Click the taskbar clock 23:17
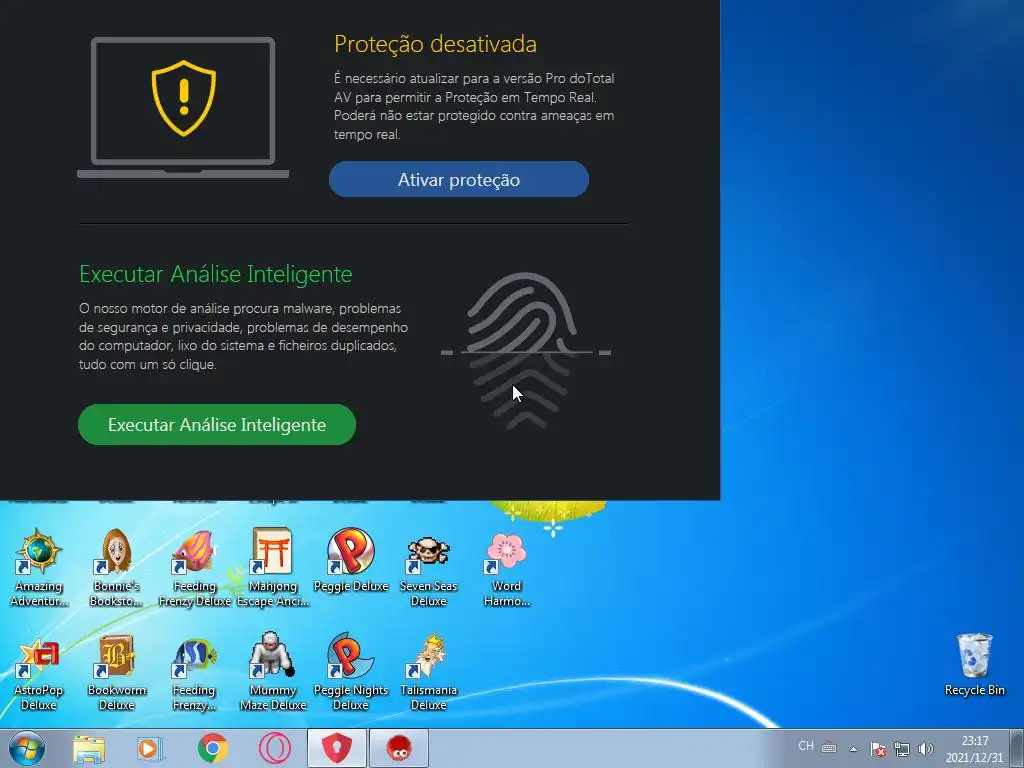1024x768 pixels. point(974,748)
